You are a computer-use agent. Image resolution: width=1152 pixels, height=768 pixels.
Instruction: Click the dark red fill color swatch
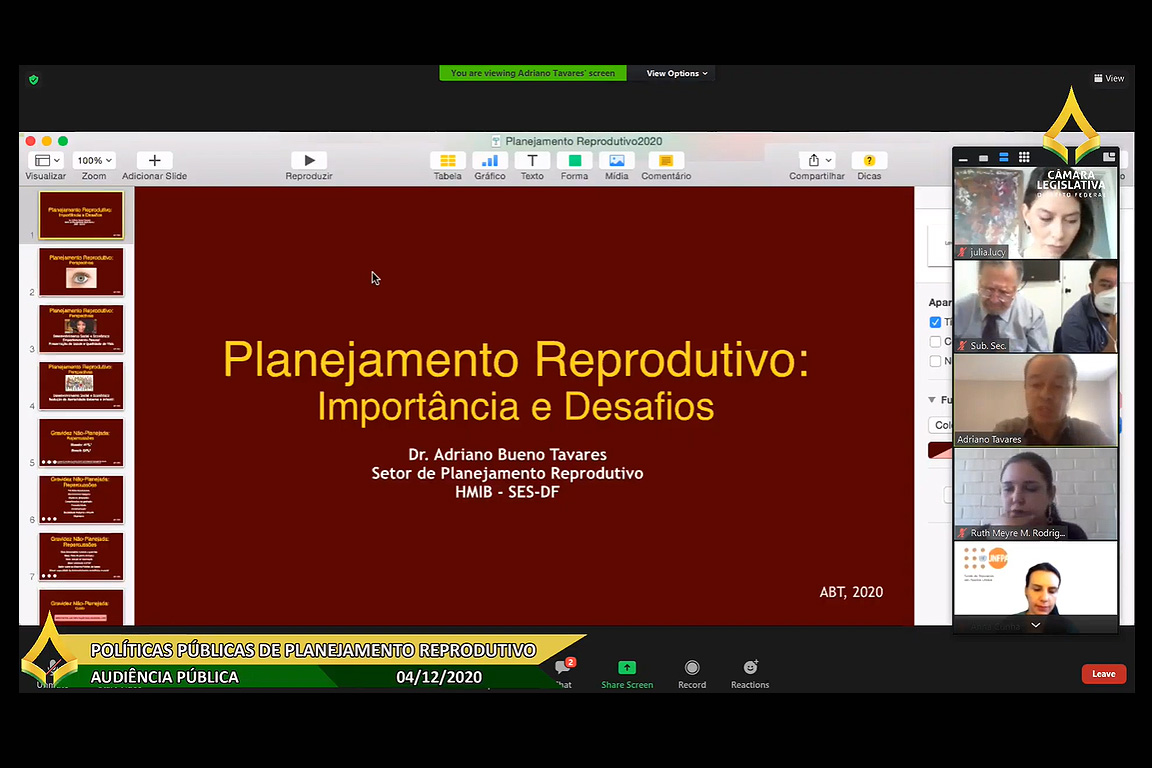pos(940,450)
